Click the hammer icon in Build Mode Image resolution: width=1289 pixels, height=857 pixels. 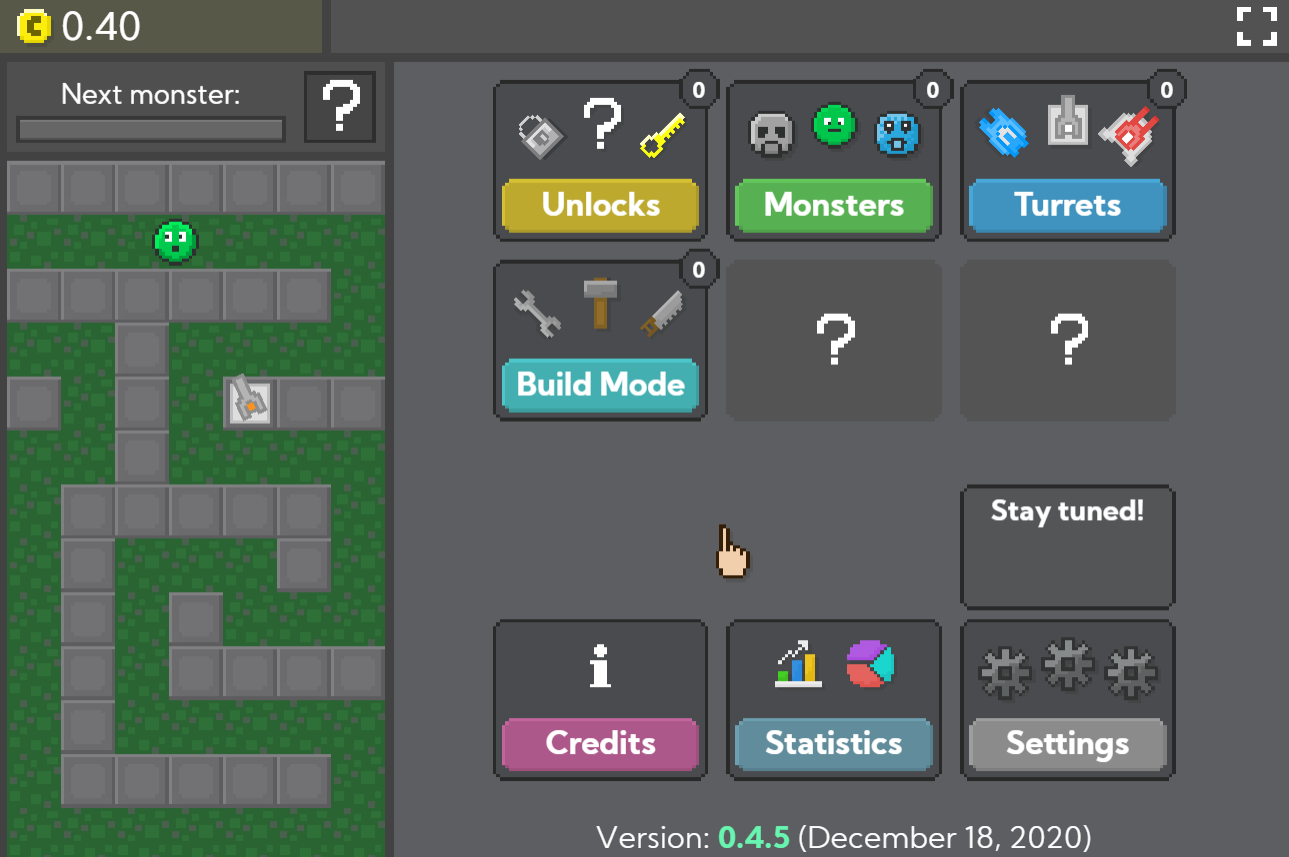(x=600, y=303)
